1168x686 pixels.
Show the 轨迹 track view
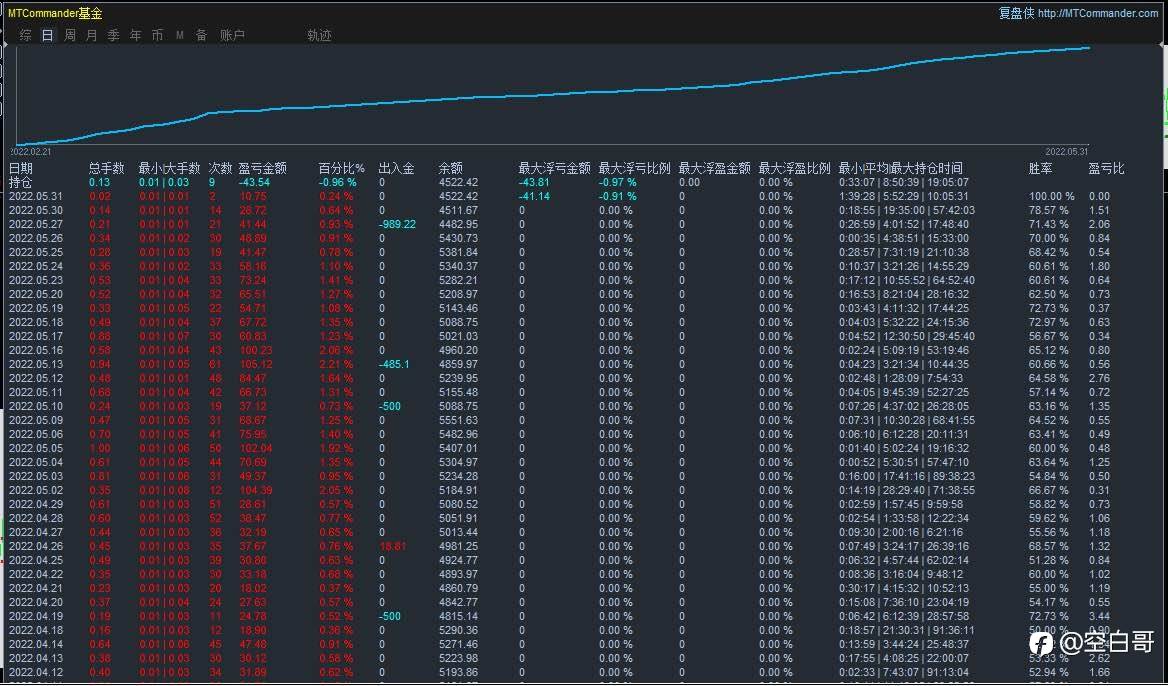(320, 35)
